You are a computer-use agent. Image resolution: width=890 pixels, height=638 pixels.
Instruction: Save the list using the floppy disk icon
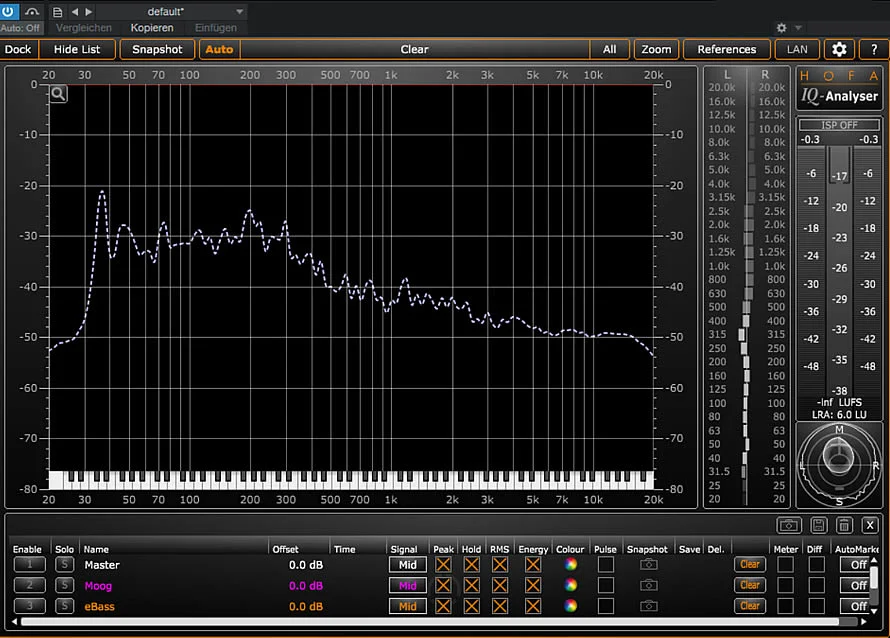click(818, 526)
